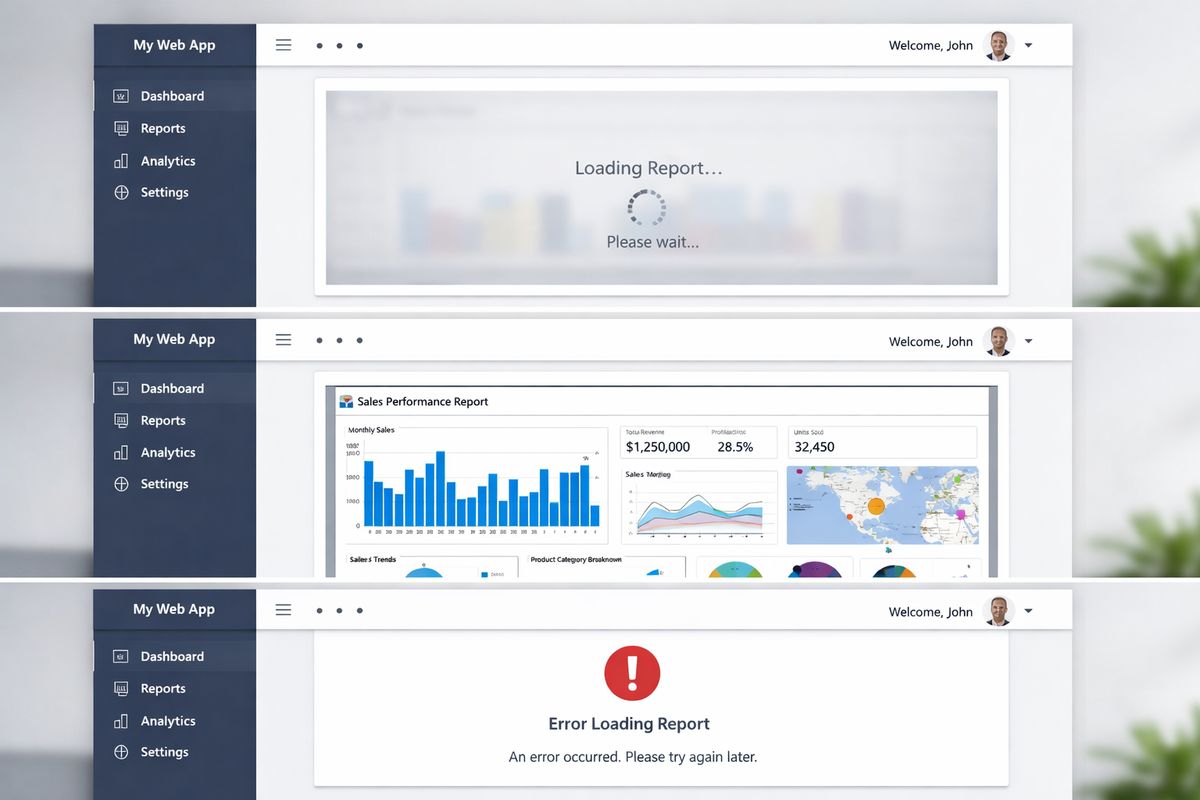This screenshot has height=800, width=1200.
Task: Click the Reports icon in the Error Loading Report window sidebar
Action: coord(122,688)
